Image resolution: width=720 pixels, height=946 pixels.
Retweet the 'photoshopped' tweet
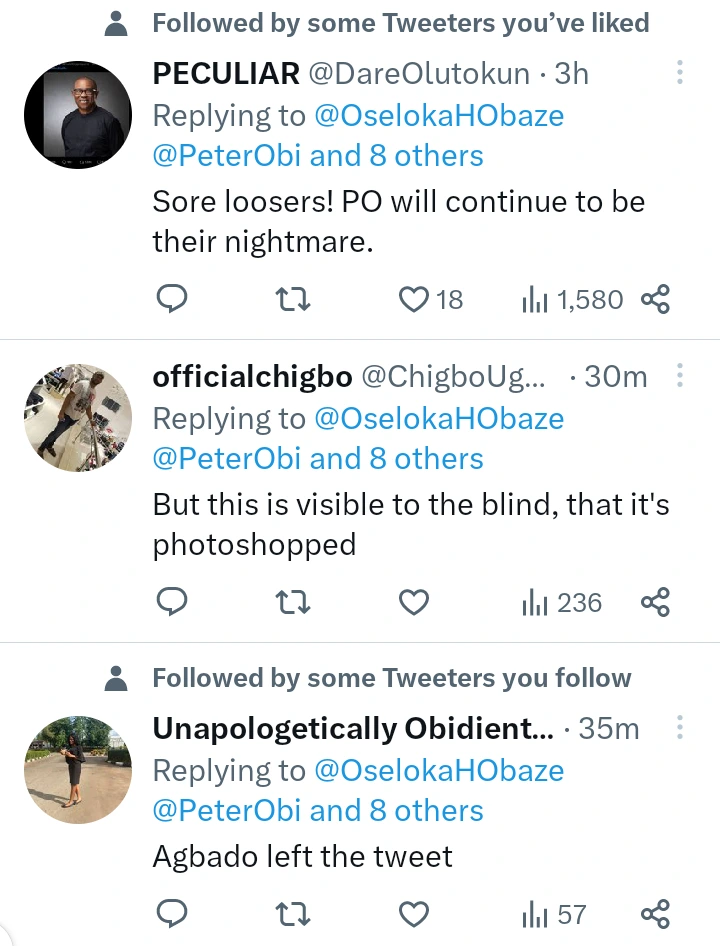291,602
